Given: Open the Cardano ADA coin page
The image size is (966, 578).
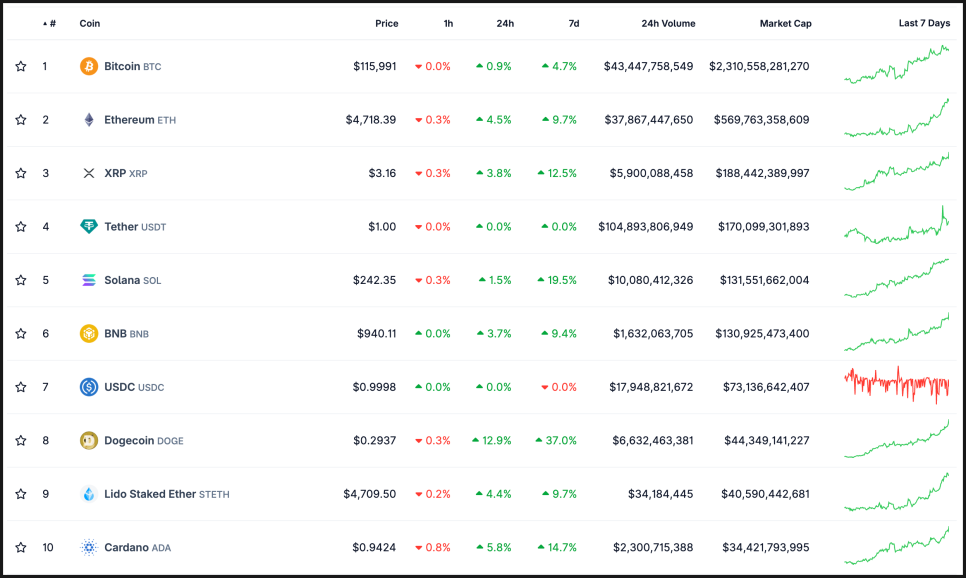Looking at the screenshot, I should pos(137,547).
